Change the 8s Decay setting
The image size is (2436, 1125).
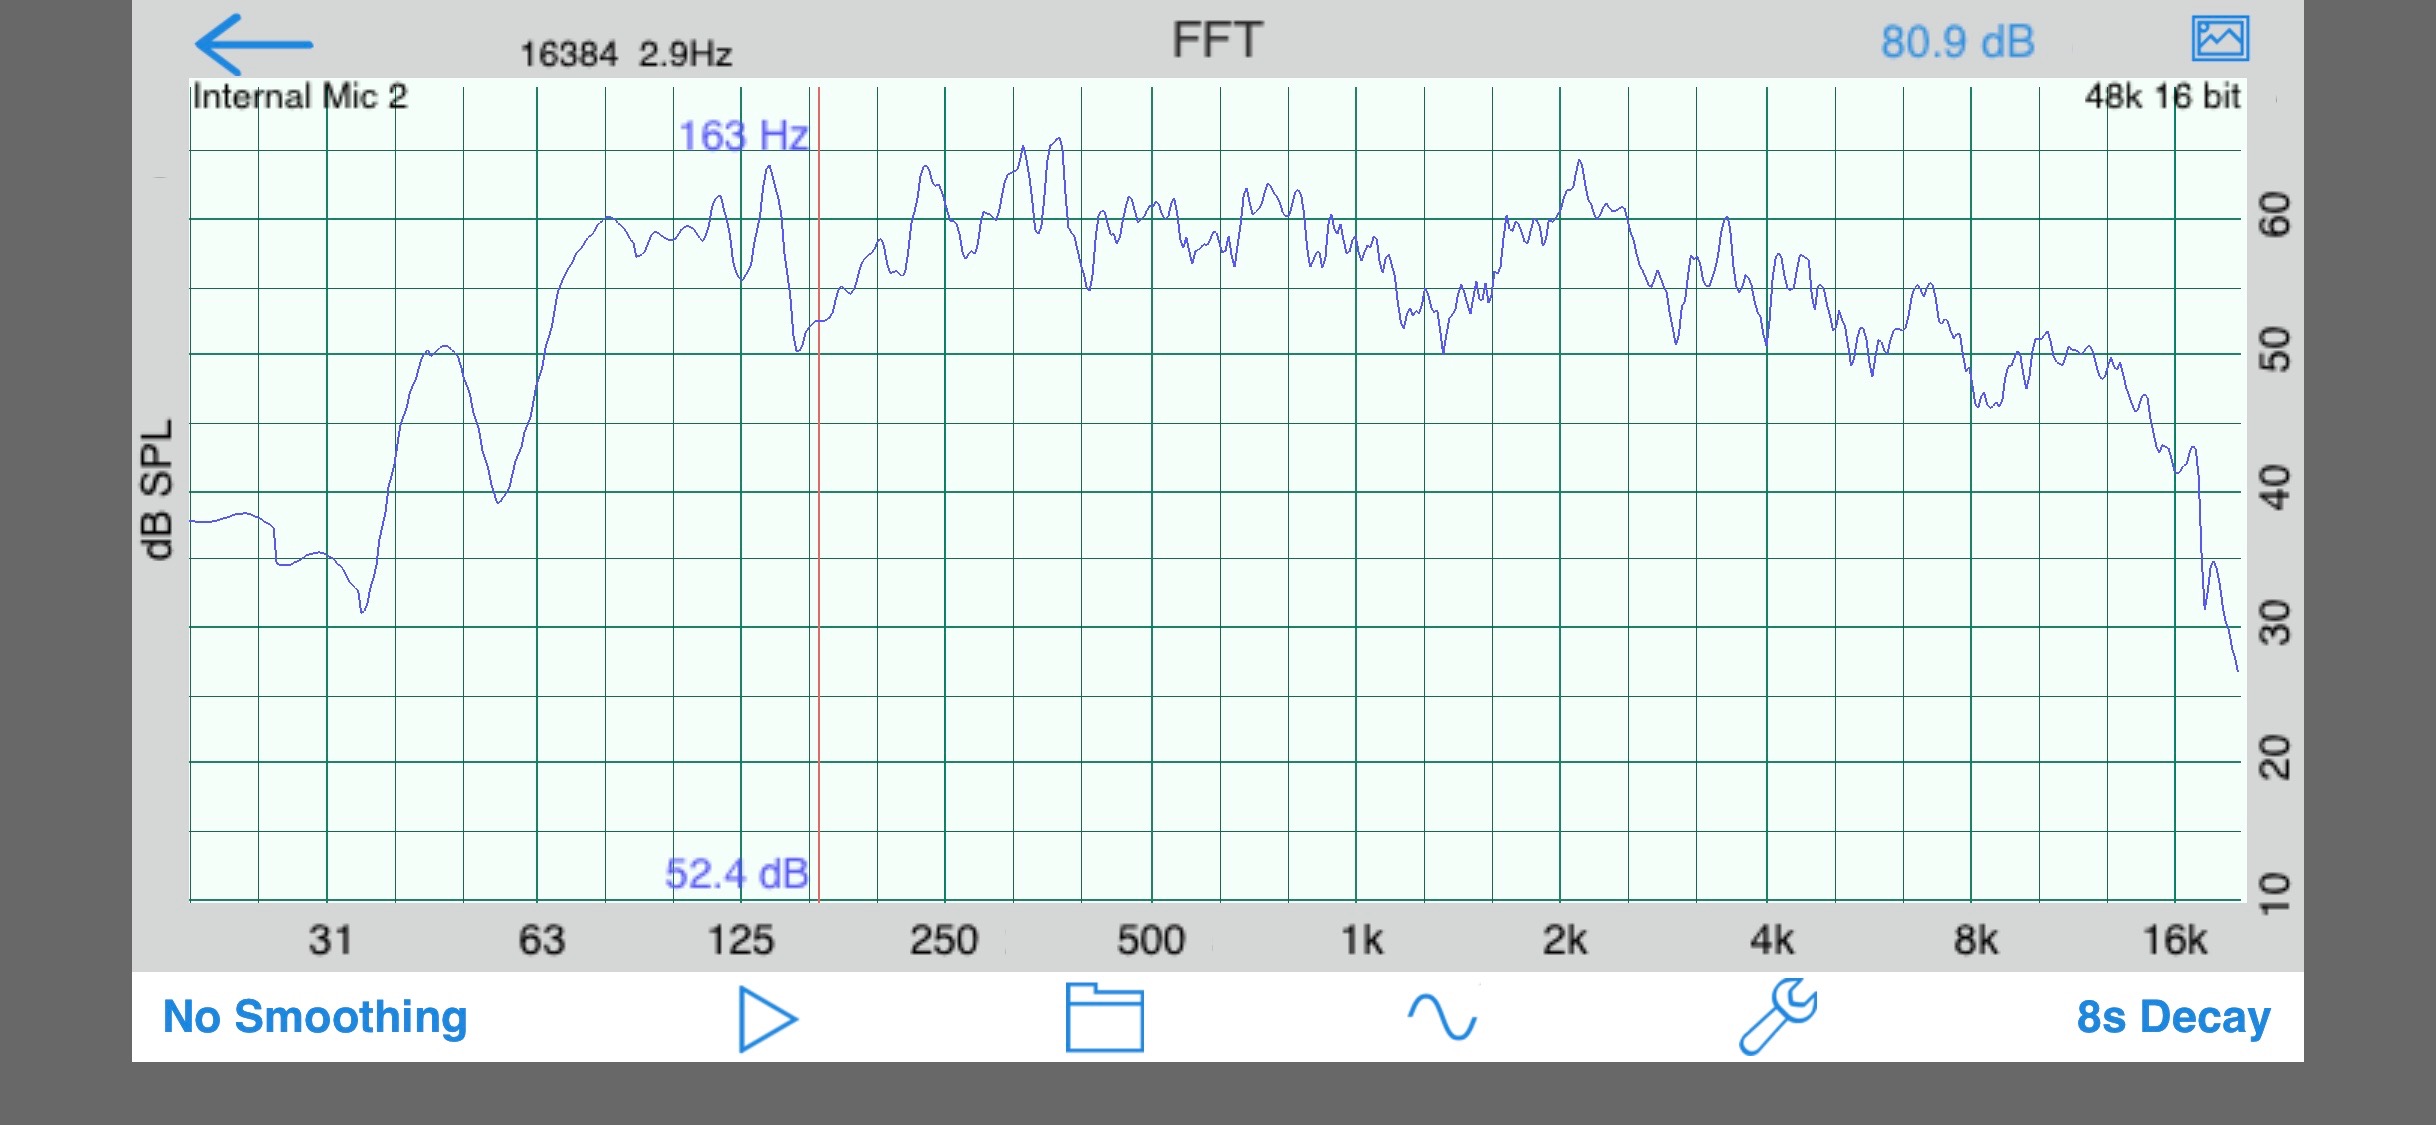pos(2173,1017)
